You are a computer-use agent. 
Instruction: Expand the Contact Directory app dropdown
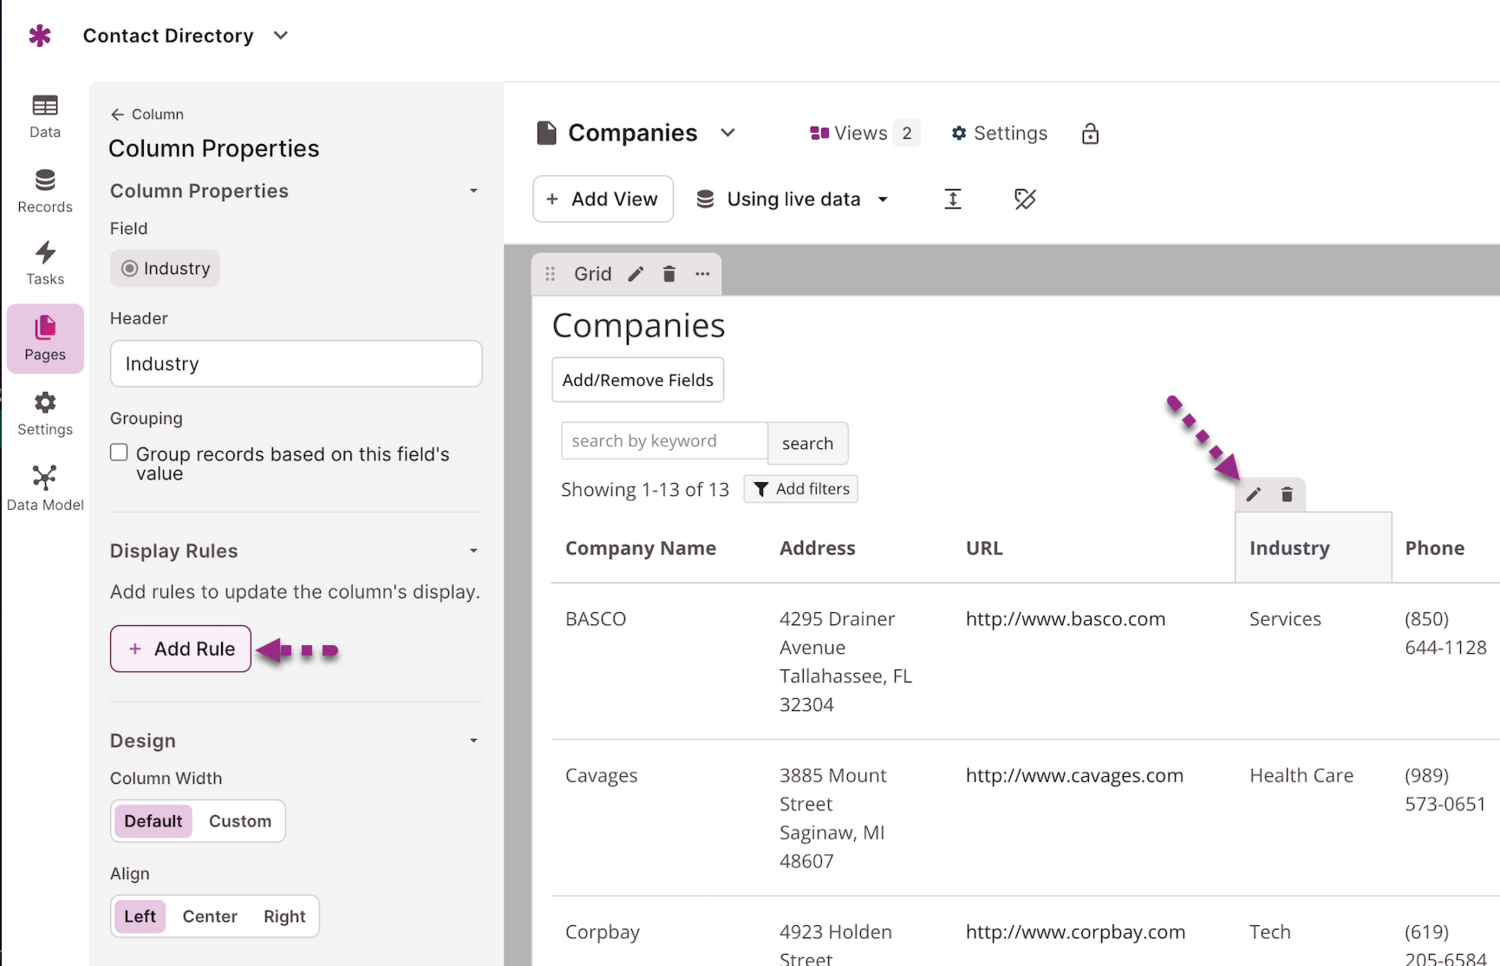click(x=281, y=36)
